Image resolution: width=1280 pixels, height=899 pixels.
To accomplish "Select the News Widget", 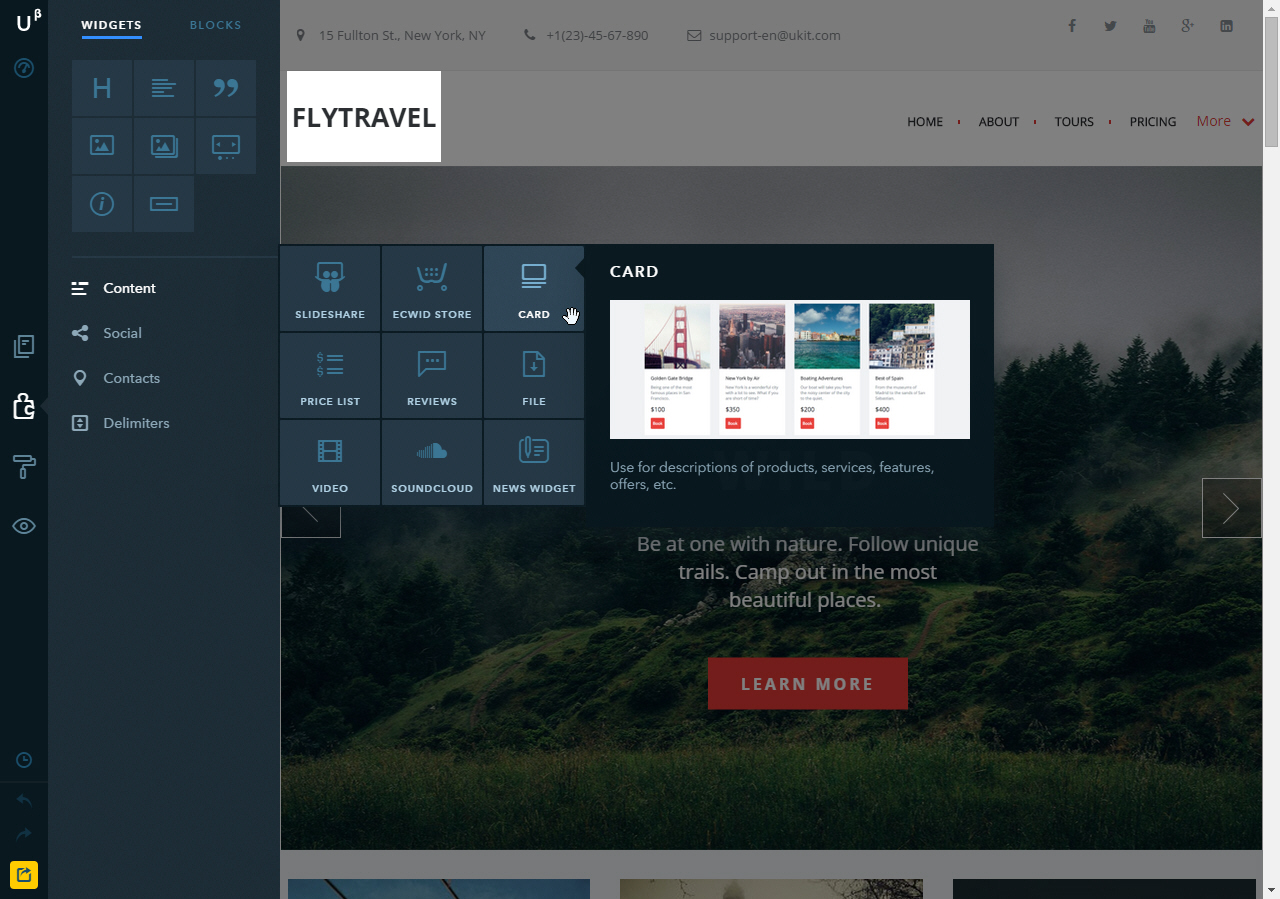I will [533, 462].
